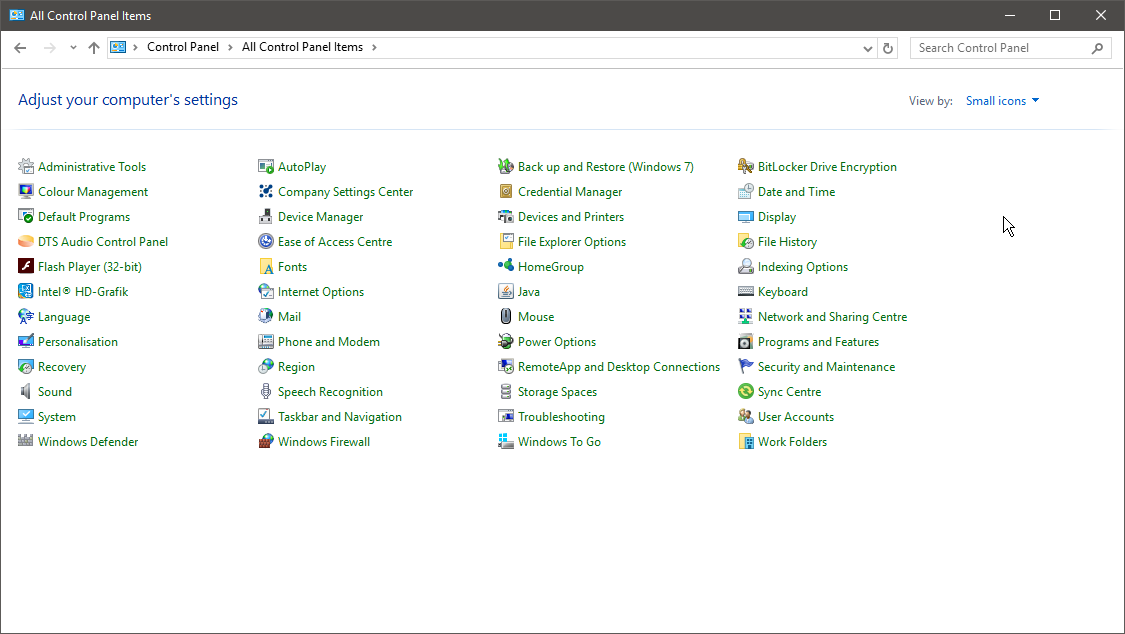
Task: Open RemoteApp and Desktop Connections link
Action: pyautogui.click(x=618, y=367)
